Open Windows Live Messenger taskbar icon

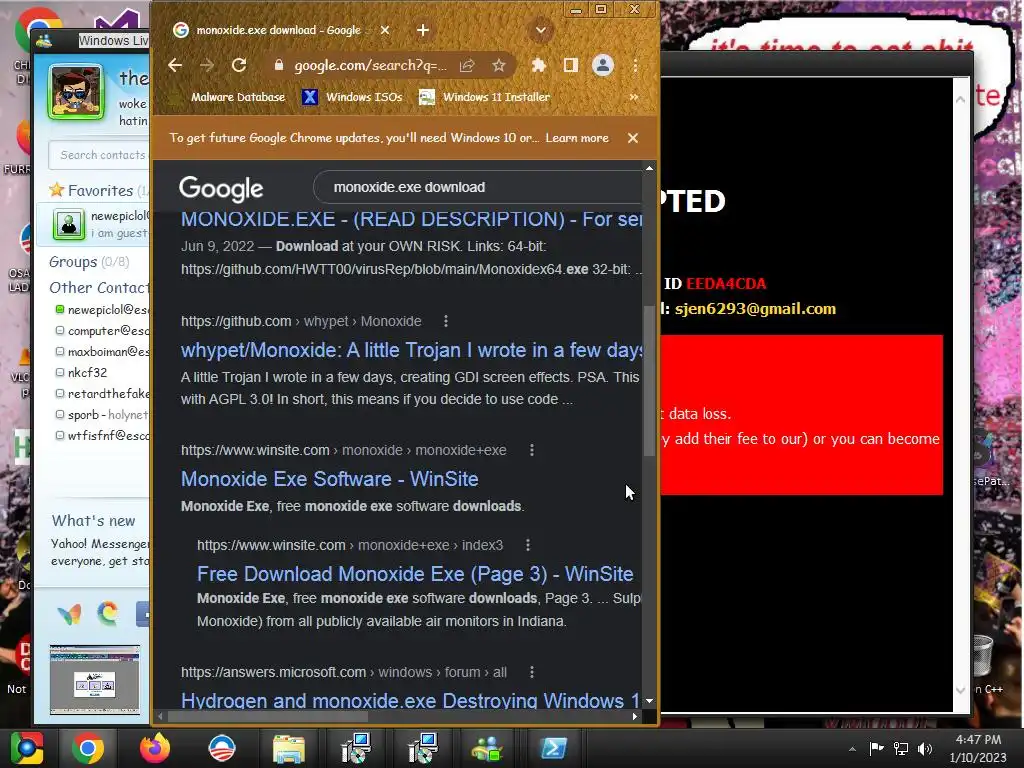(x=487, y=748)
